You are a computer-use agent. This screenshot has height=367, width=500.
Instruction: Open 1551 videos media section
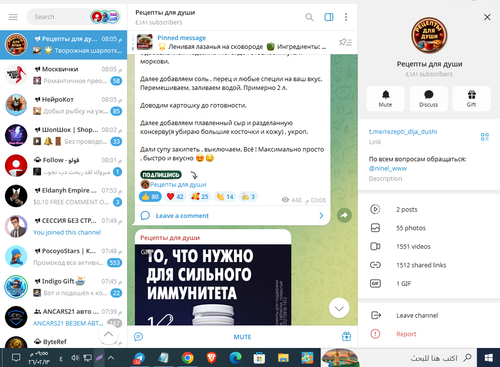coord(429,246)
